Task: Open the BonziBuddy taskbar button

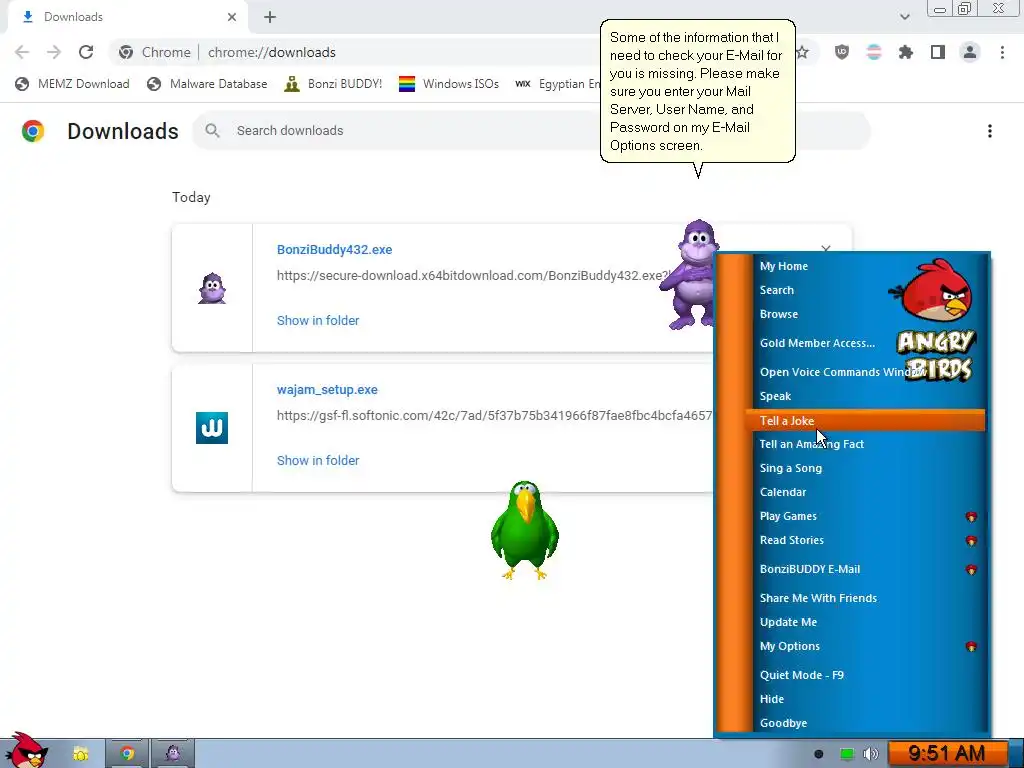Action: (173, 754)
